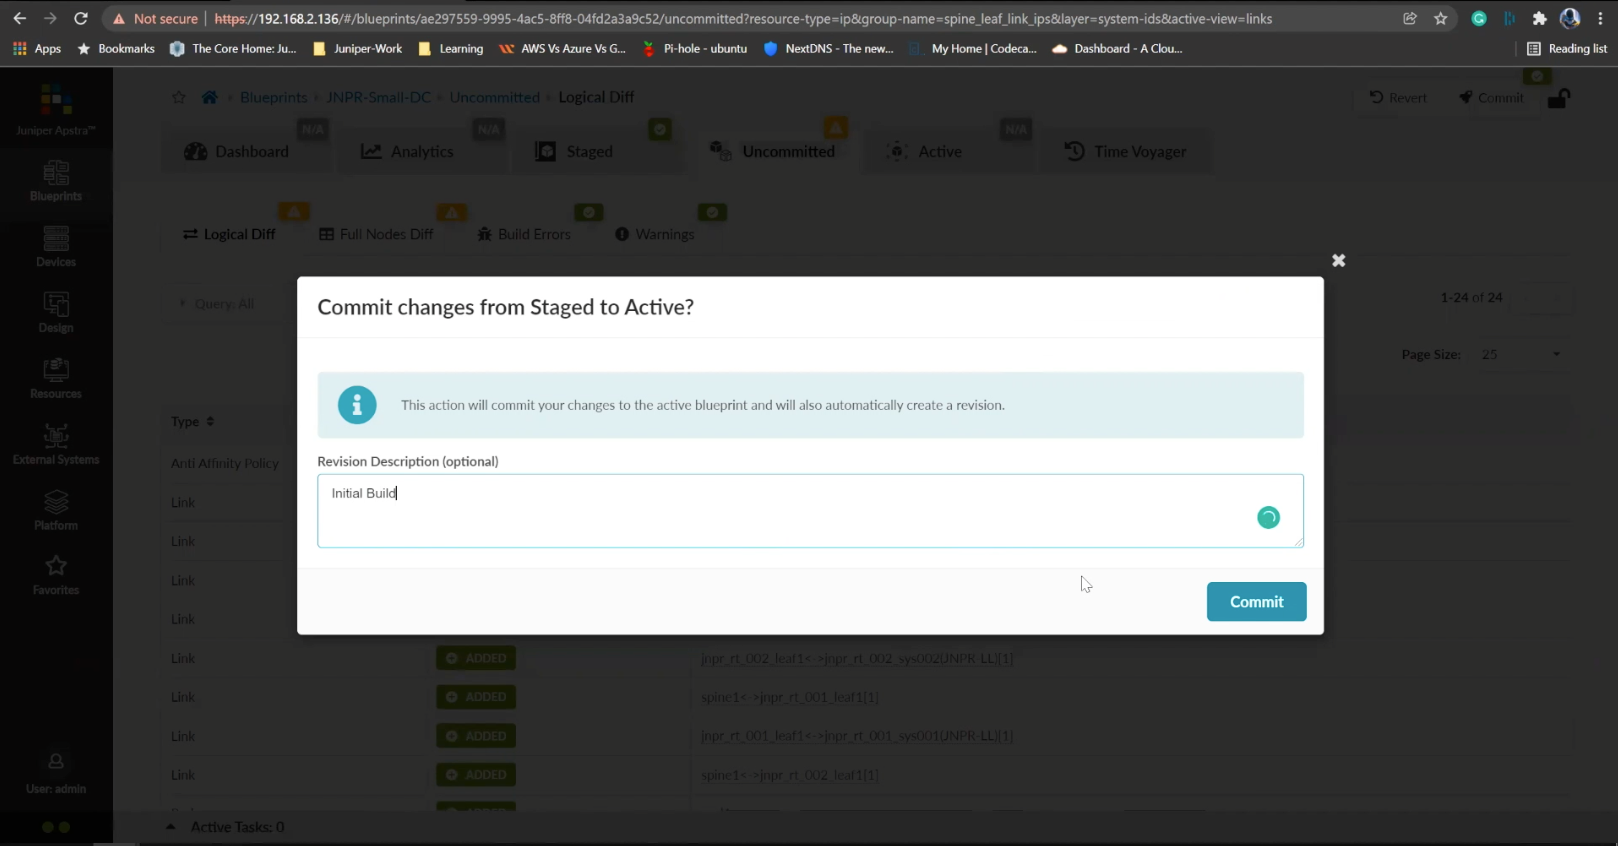Screen dimensions: 1618x846
Task: Focus the Revision Description text field
Action: [x=810, y=511]
